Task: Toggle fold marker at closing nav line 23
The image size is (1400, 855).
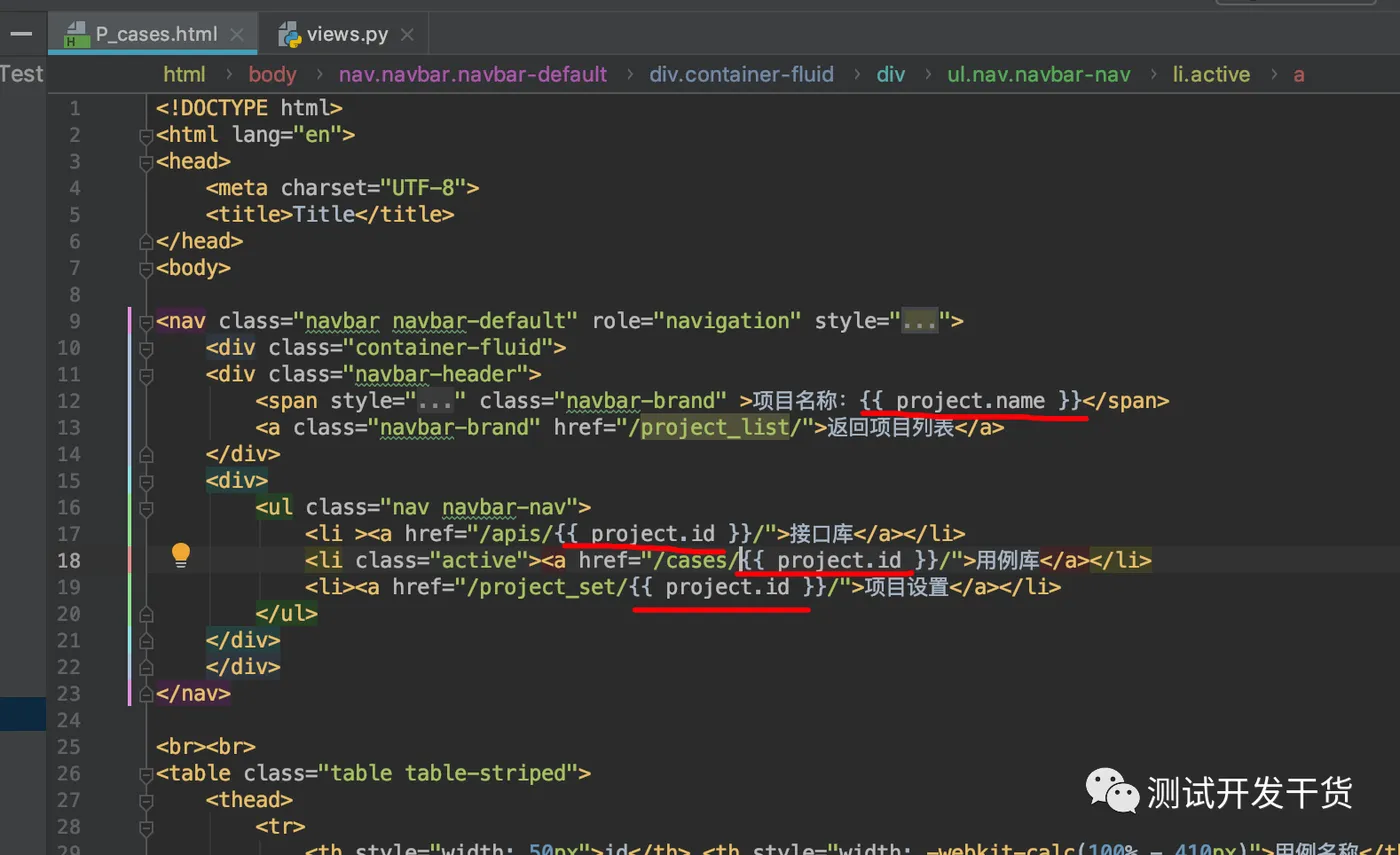Action: click(x=146, y=694)
